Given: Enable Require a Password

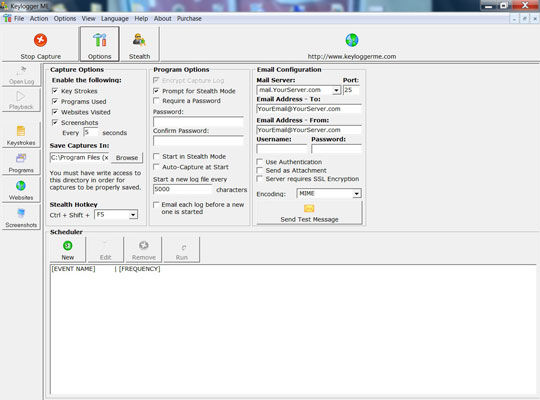Looking at the screenshot, I should click(x=156, y=101).
